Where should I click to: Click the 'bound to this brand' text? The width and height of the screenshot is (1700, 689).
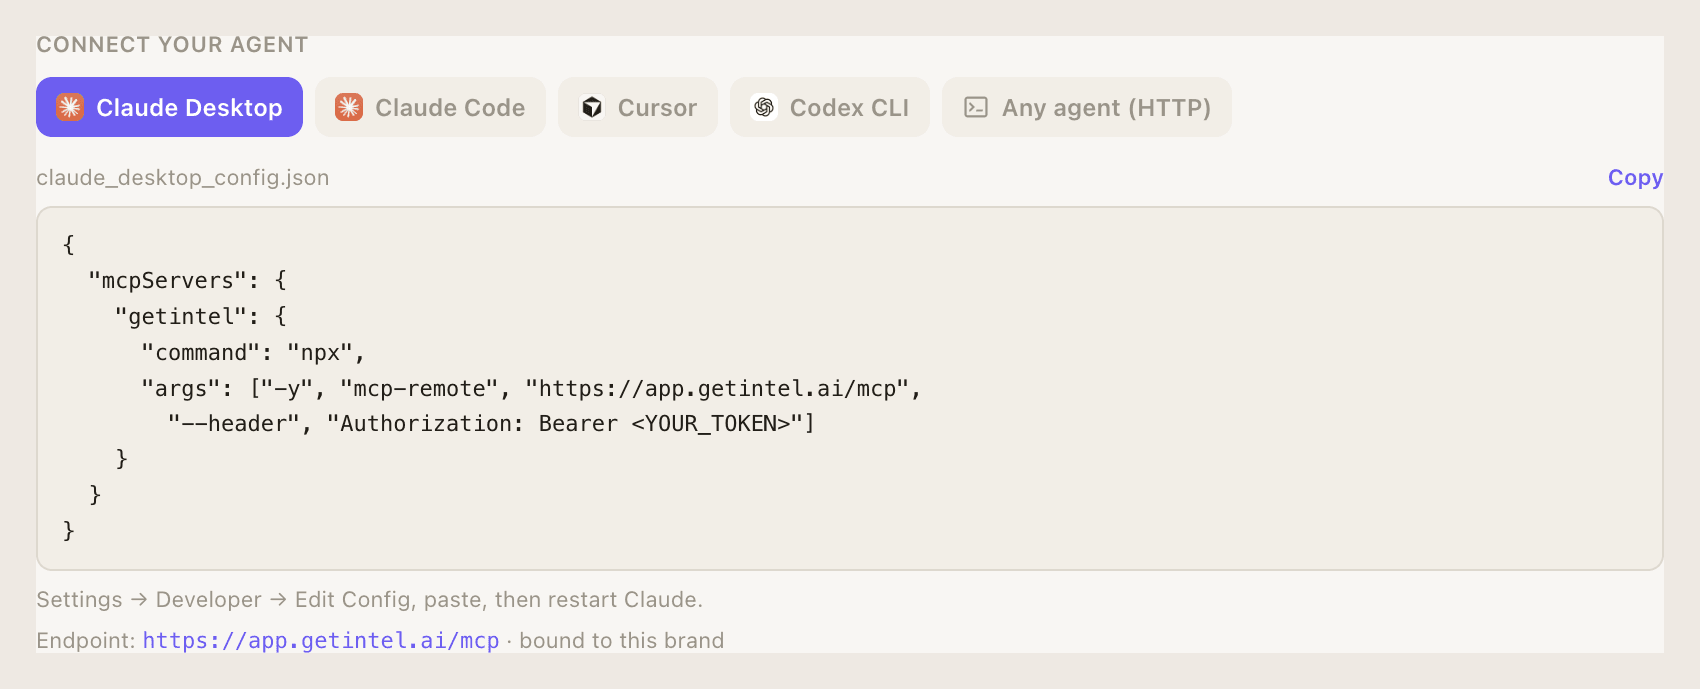click(622, 641)
